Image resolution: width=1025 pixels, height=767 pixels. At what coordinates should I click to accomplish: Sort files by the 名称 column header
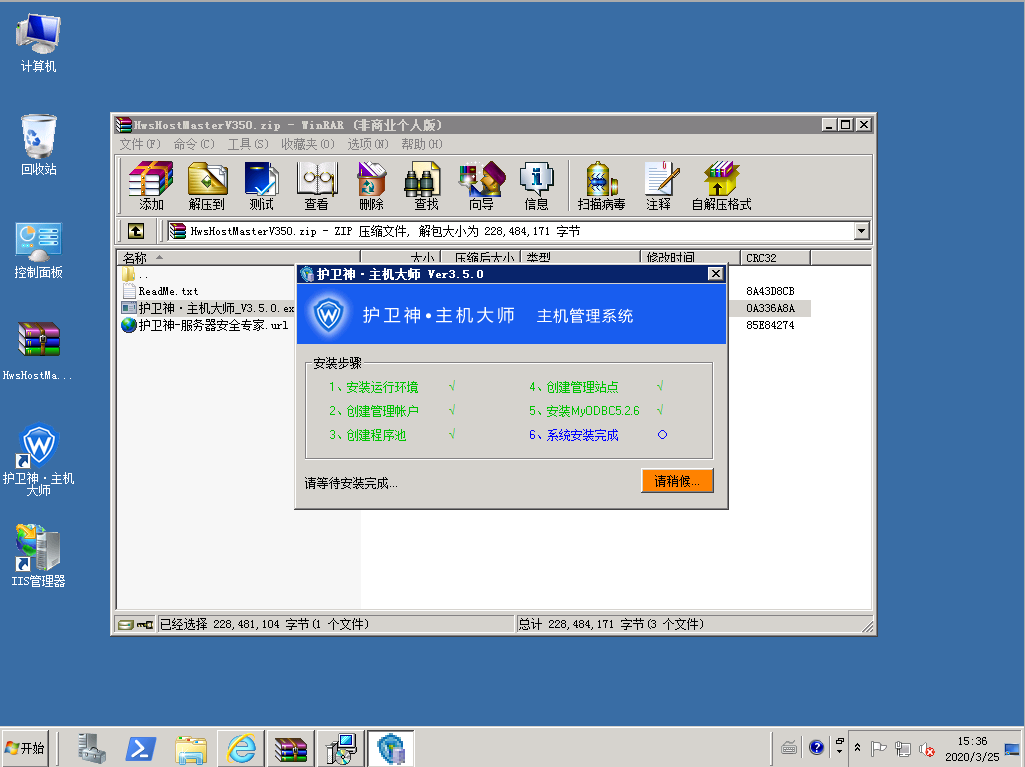[x=135, y=258]
